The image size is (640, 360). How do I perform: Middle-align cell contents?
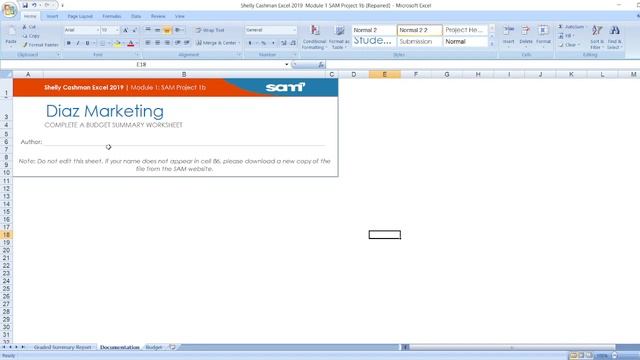157,30
